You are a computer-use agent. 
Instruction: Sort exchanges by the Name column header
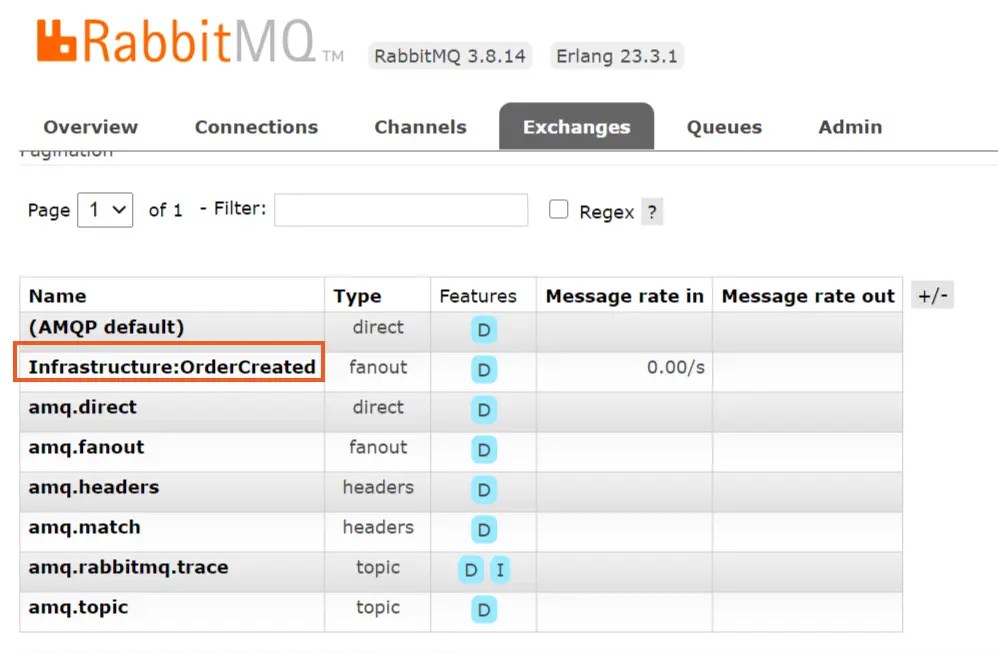[x=57, y=295]
